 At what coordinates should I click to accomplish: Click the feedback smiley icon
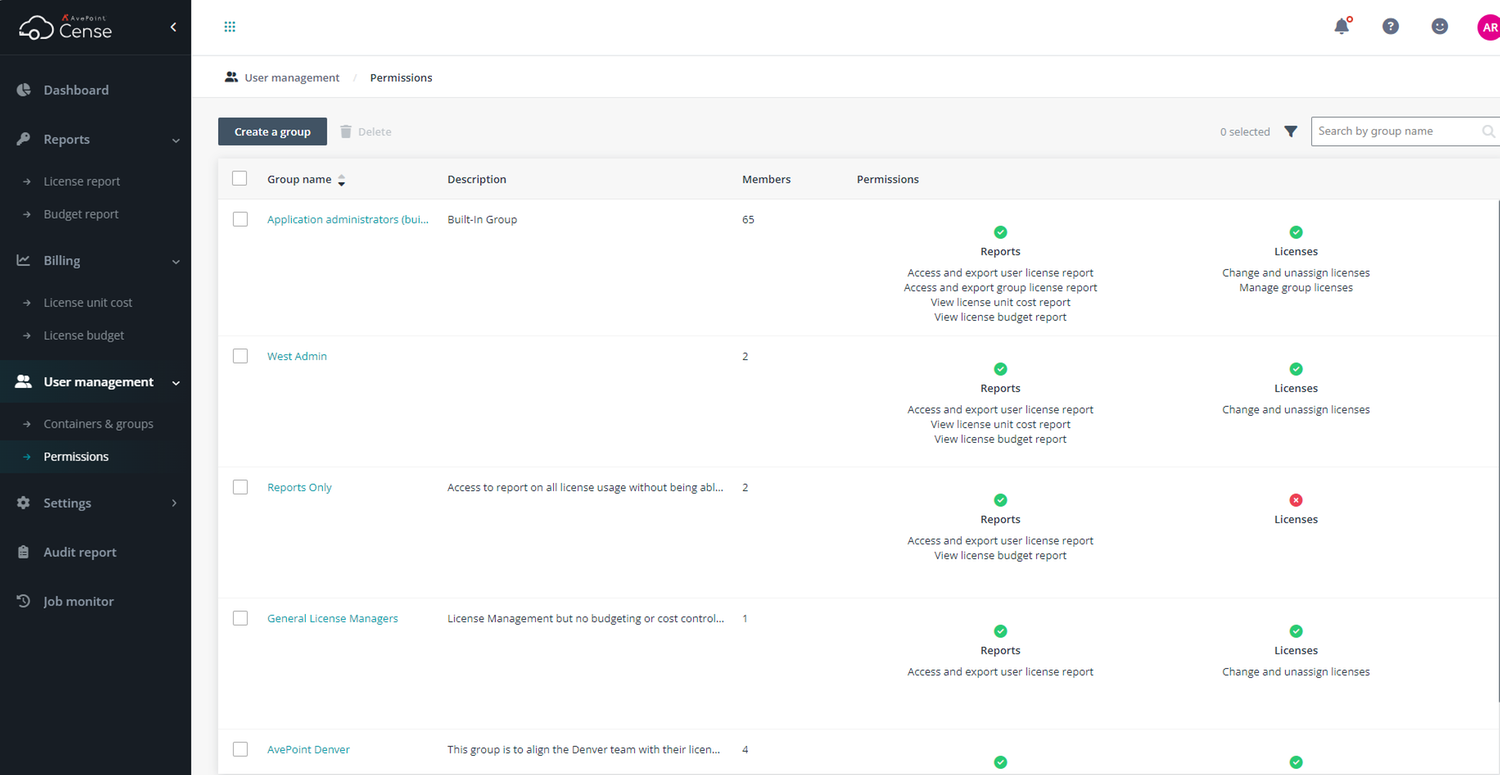(1440, 27)
